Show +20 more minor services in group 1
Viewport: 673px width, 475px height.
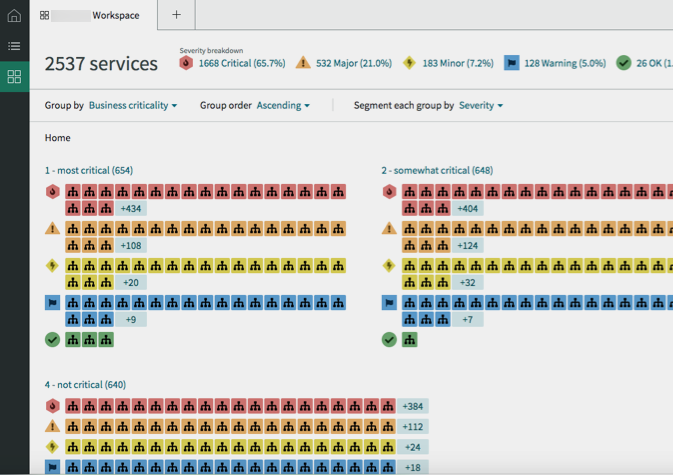[131, 283]
